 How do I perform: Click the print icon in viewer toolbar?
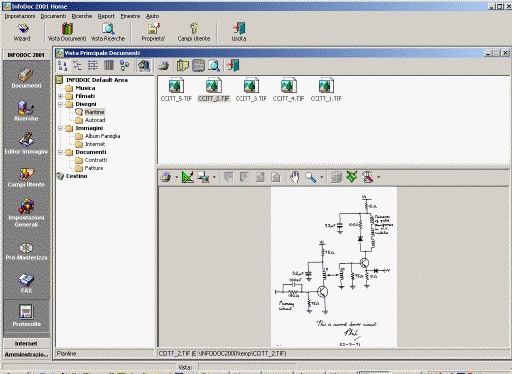click(x=166, y=177)
